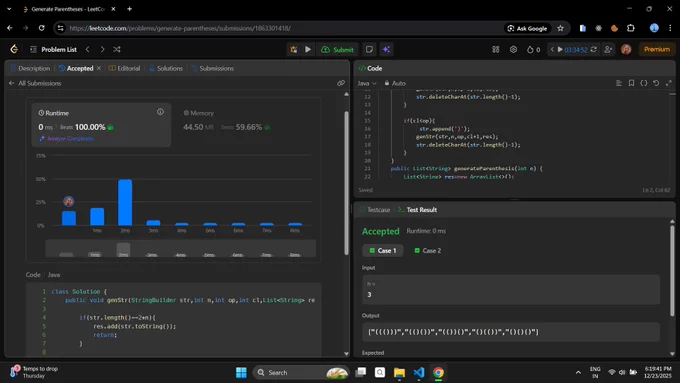This screenshot has height=383, width=680.
Task: Select the Runtime stats card
Action: [101, 125]
